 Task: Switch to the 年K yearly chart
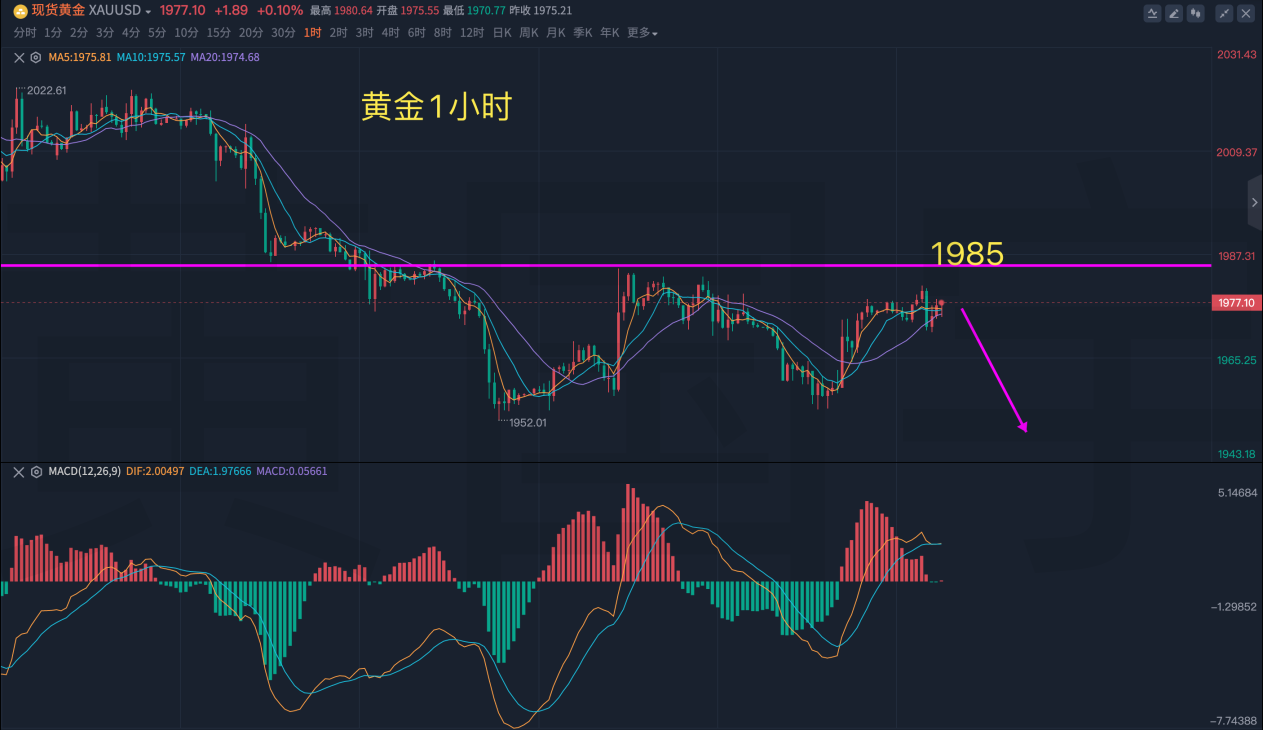click(610, 33)
